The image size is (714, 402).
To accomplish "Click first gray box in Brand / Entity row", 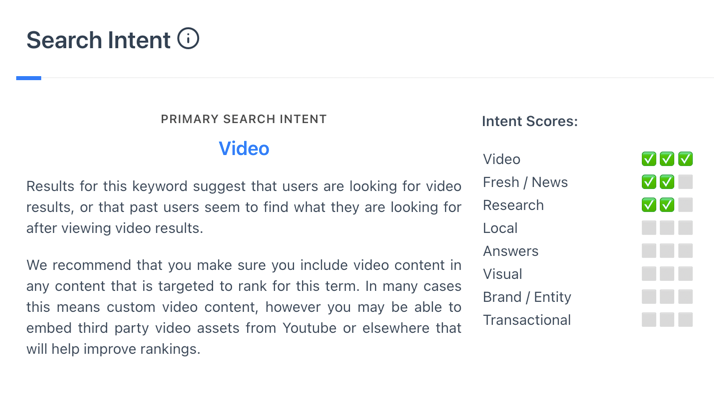I will (x=649, y=297).
